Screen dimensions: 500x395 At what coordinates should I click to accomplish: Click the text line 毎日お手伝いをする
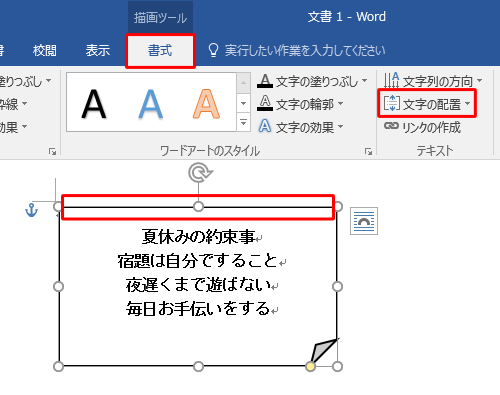click(x=198, y=308)
